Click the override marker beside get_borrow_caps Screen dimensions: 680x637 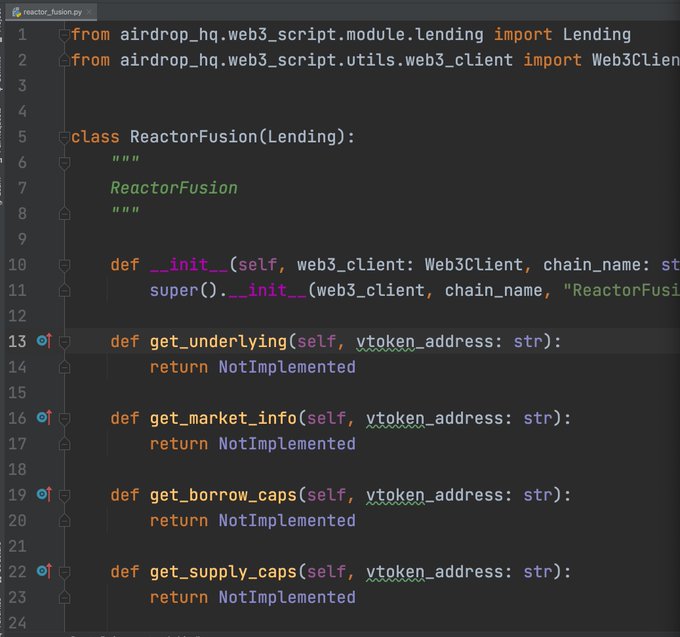[x=44, y=494]
